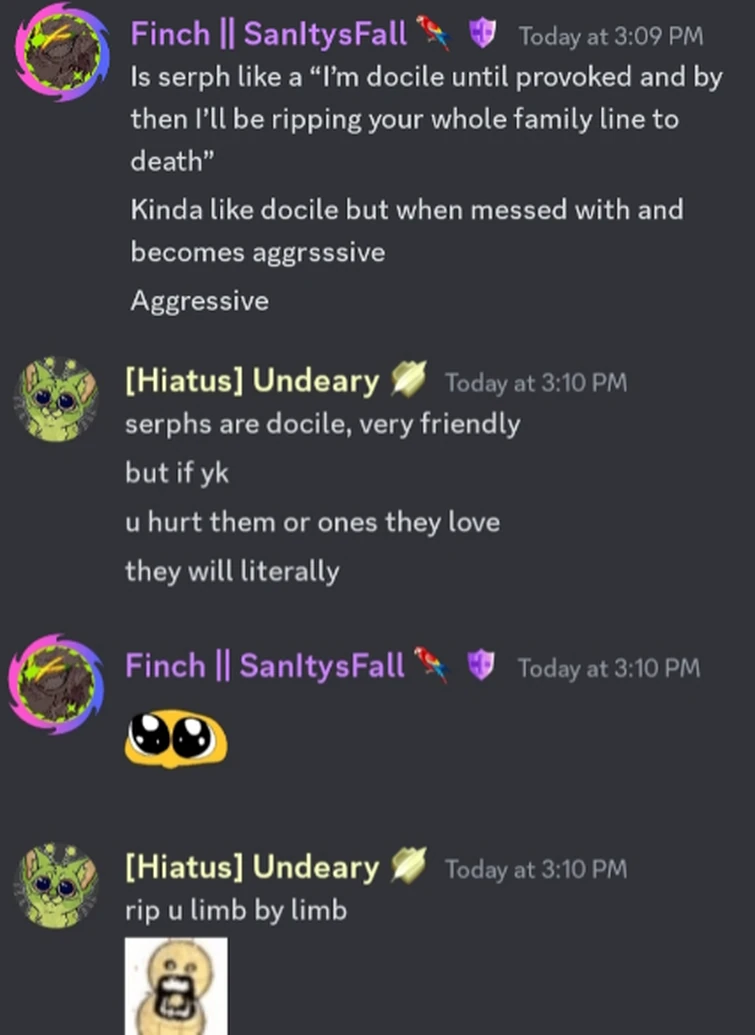Open the profile of the first '[Hiatus] Undeary' username
The width and height of the screenshot is (755, 1035).
coord(252,381)
